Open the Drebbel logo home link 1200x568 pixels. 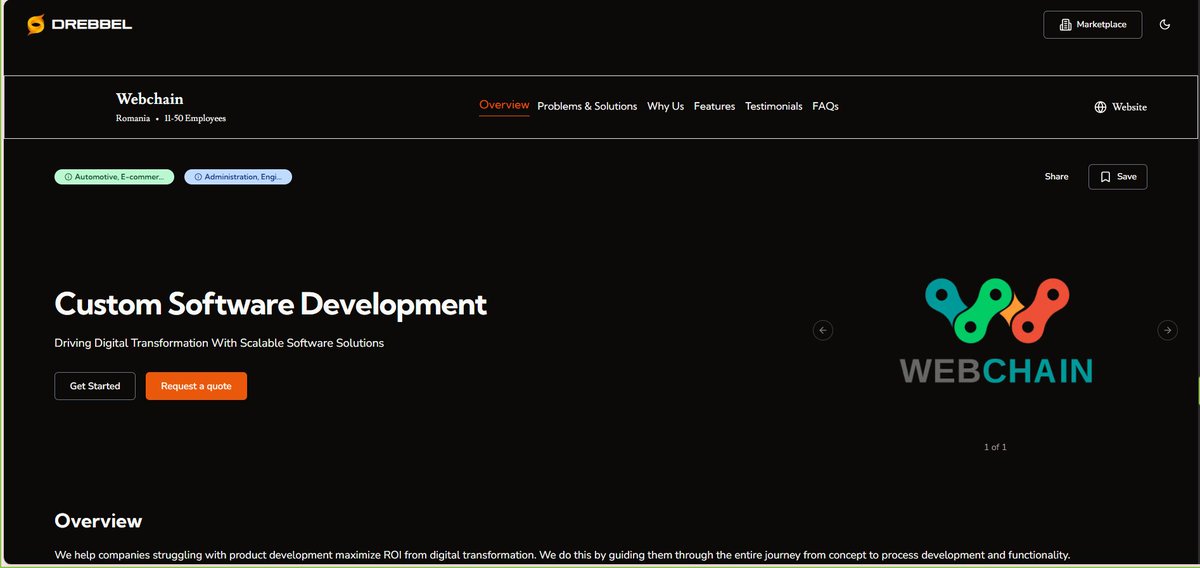tap(79, 24)
